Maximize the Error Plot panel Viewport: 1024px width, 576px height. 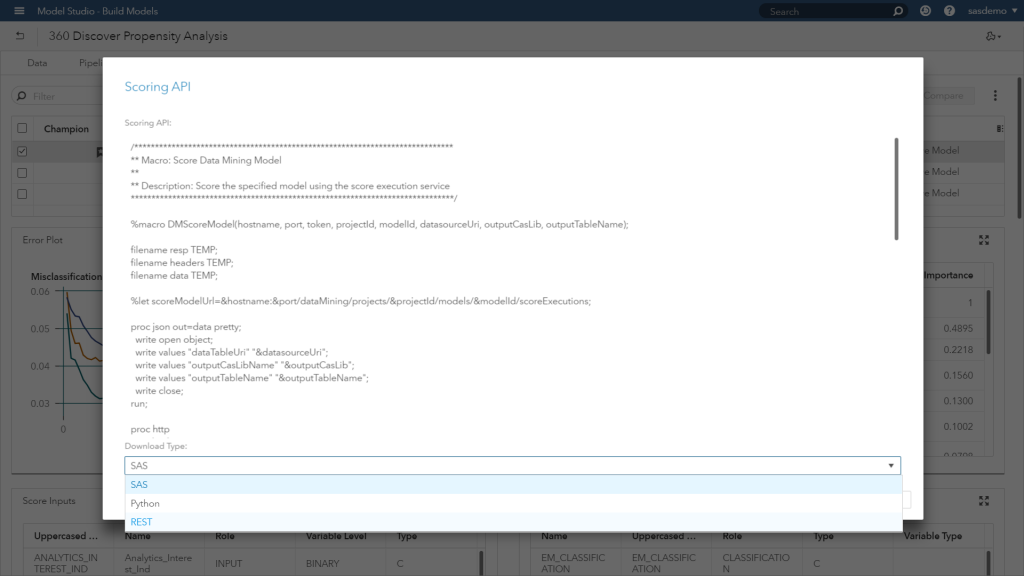coord(984,240)
